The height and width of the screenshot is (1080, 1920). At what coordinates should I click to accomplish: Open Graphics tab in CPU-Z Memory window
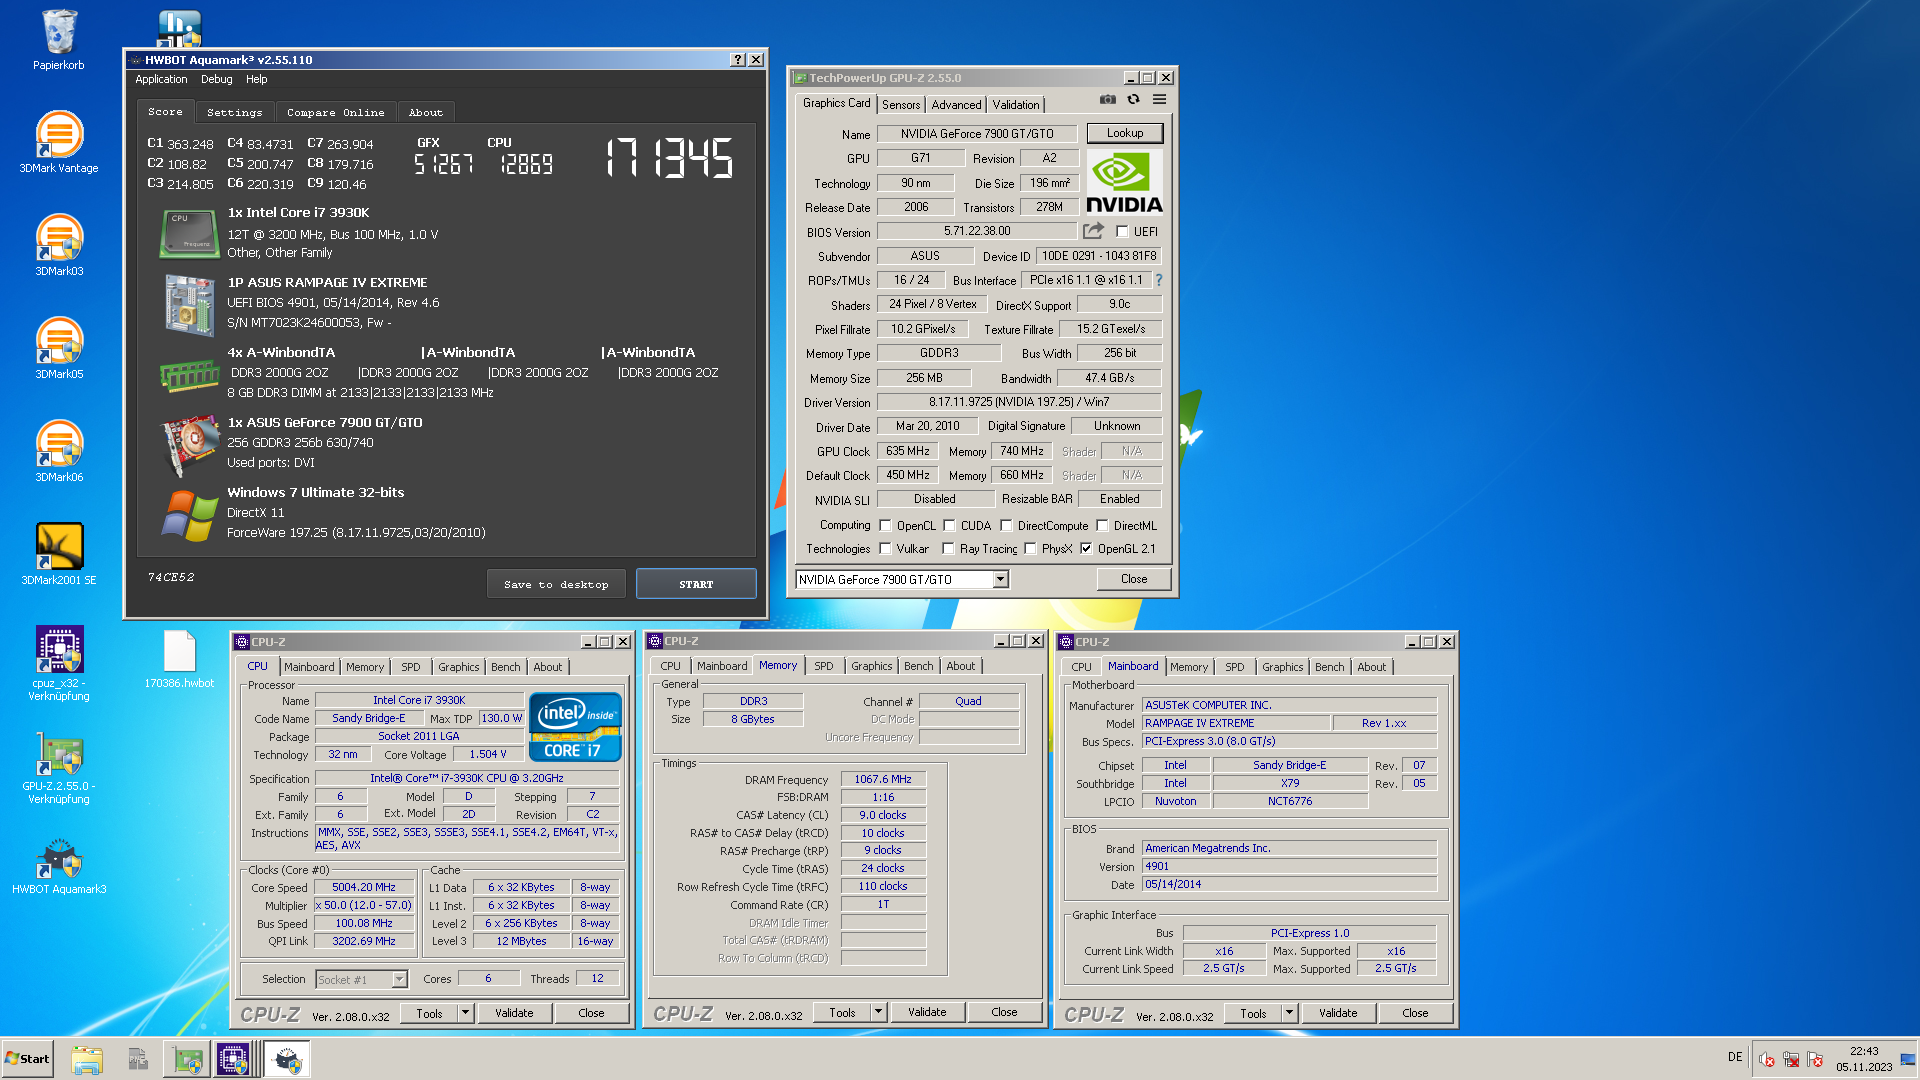point(871,666)
